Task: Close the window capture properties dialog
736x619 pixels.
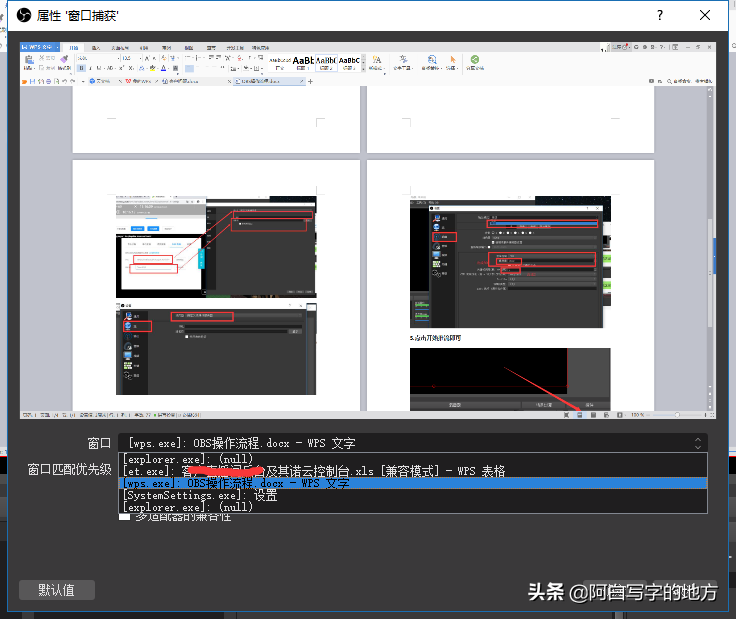Action: click(706, 16)
